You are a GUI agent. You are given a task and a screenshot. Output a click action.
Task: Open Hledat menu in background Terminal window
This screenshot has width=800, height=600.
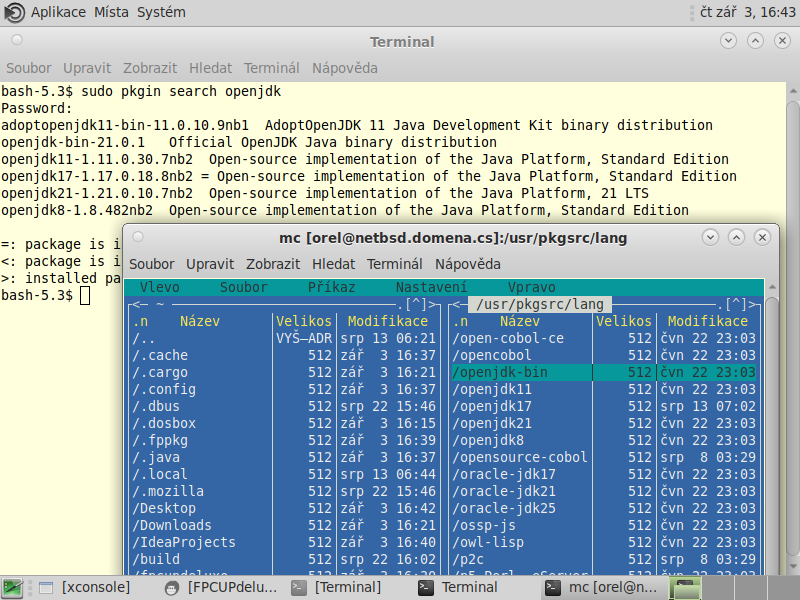click(210, 68)
